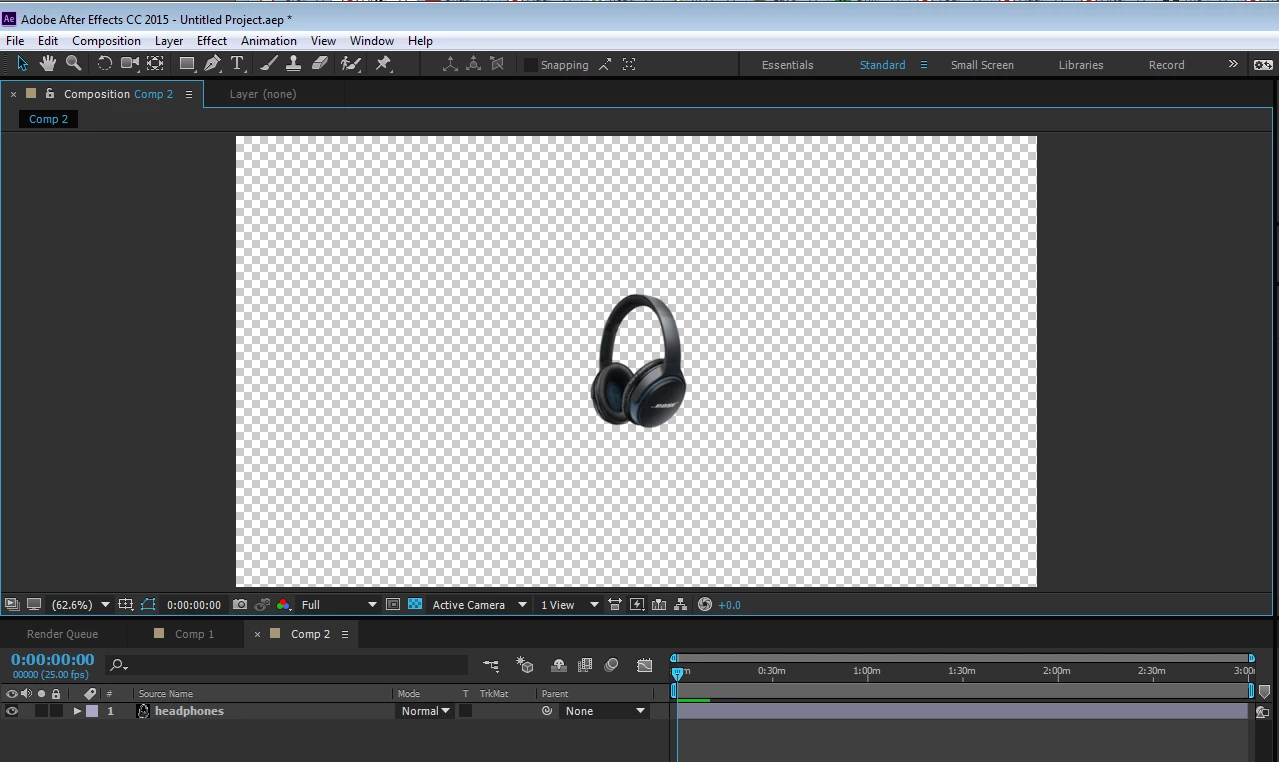Select the Rectangle shape tool
Viewport: 1279px width, 762px height.
tap(187, 63)
